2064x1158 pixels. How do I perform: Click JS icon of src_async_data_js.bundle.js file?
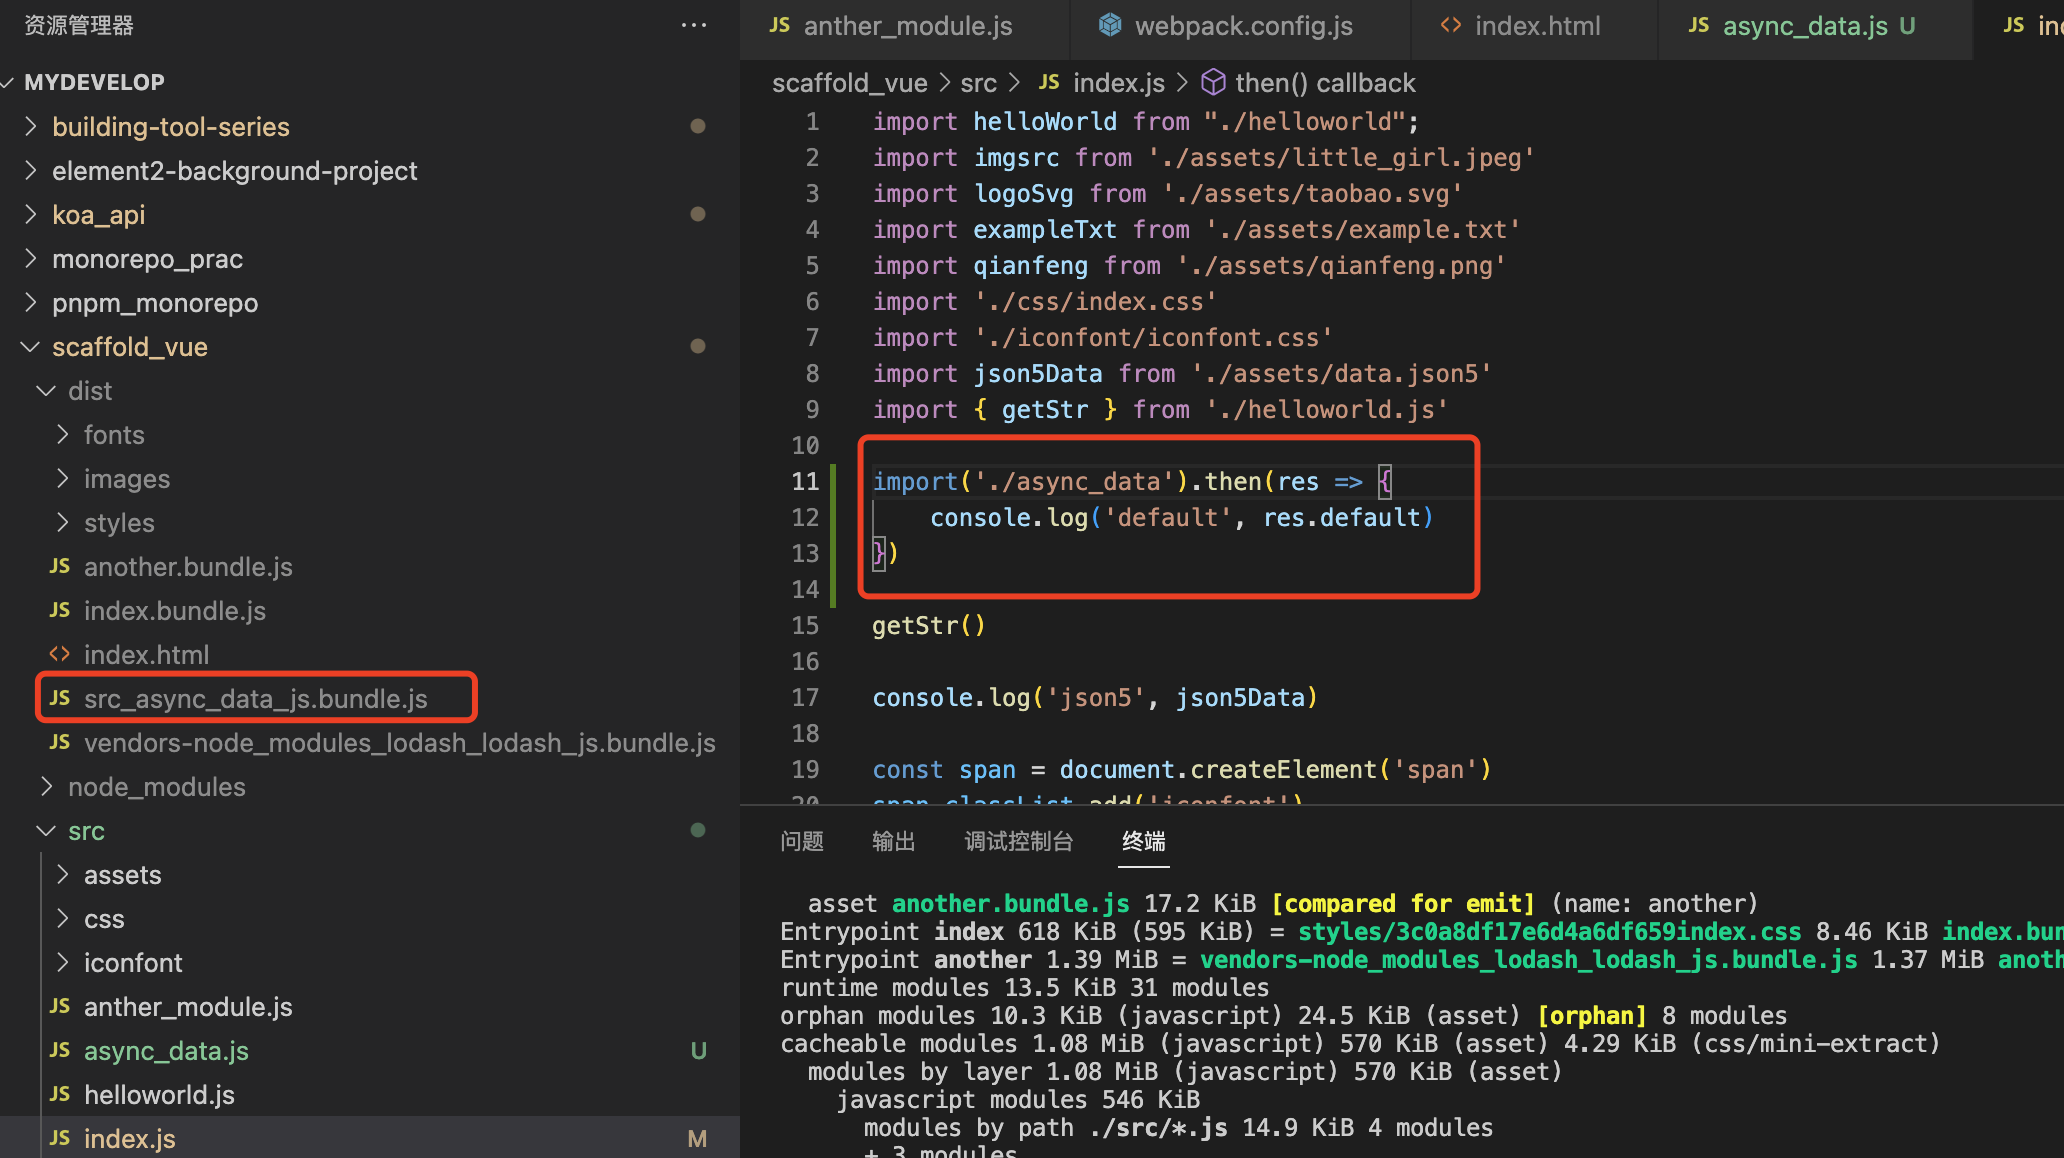60,698
